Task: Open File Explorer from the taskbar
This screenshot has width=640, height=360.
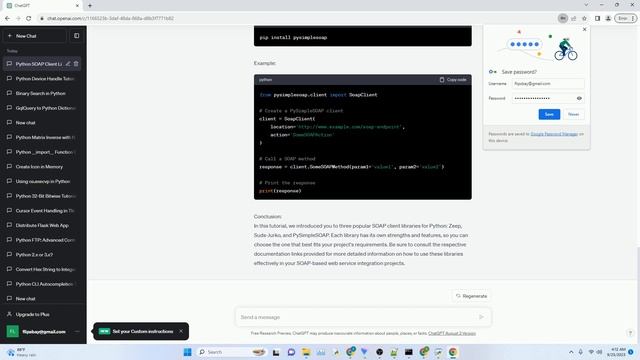Action: pos(306,352)
